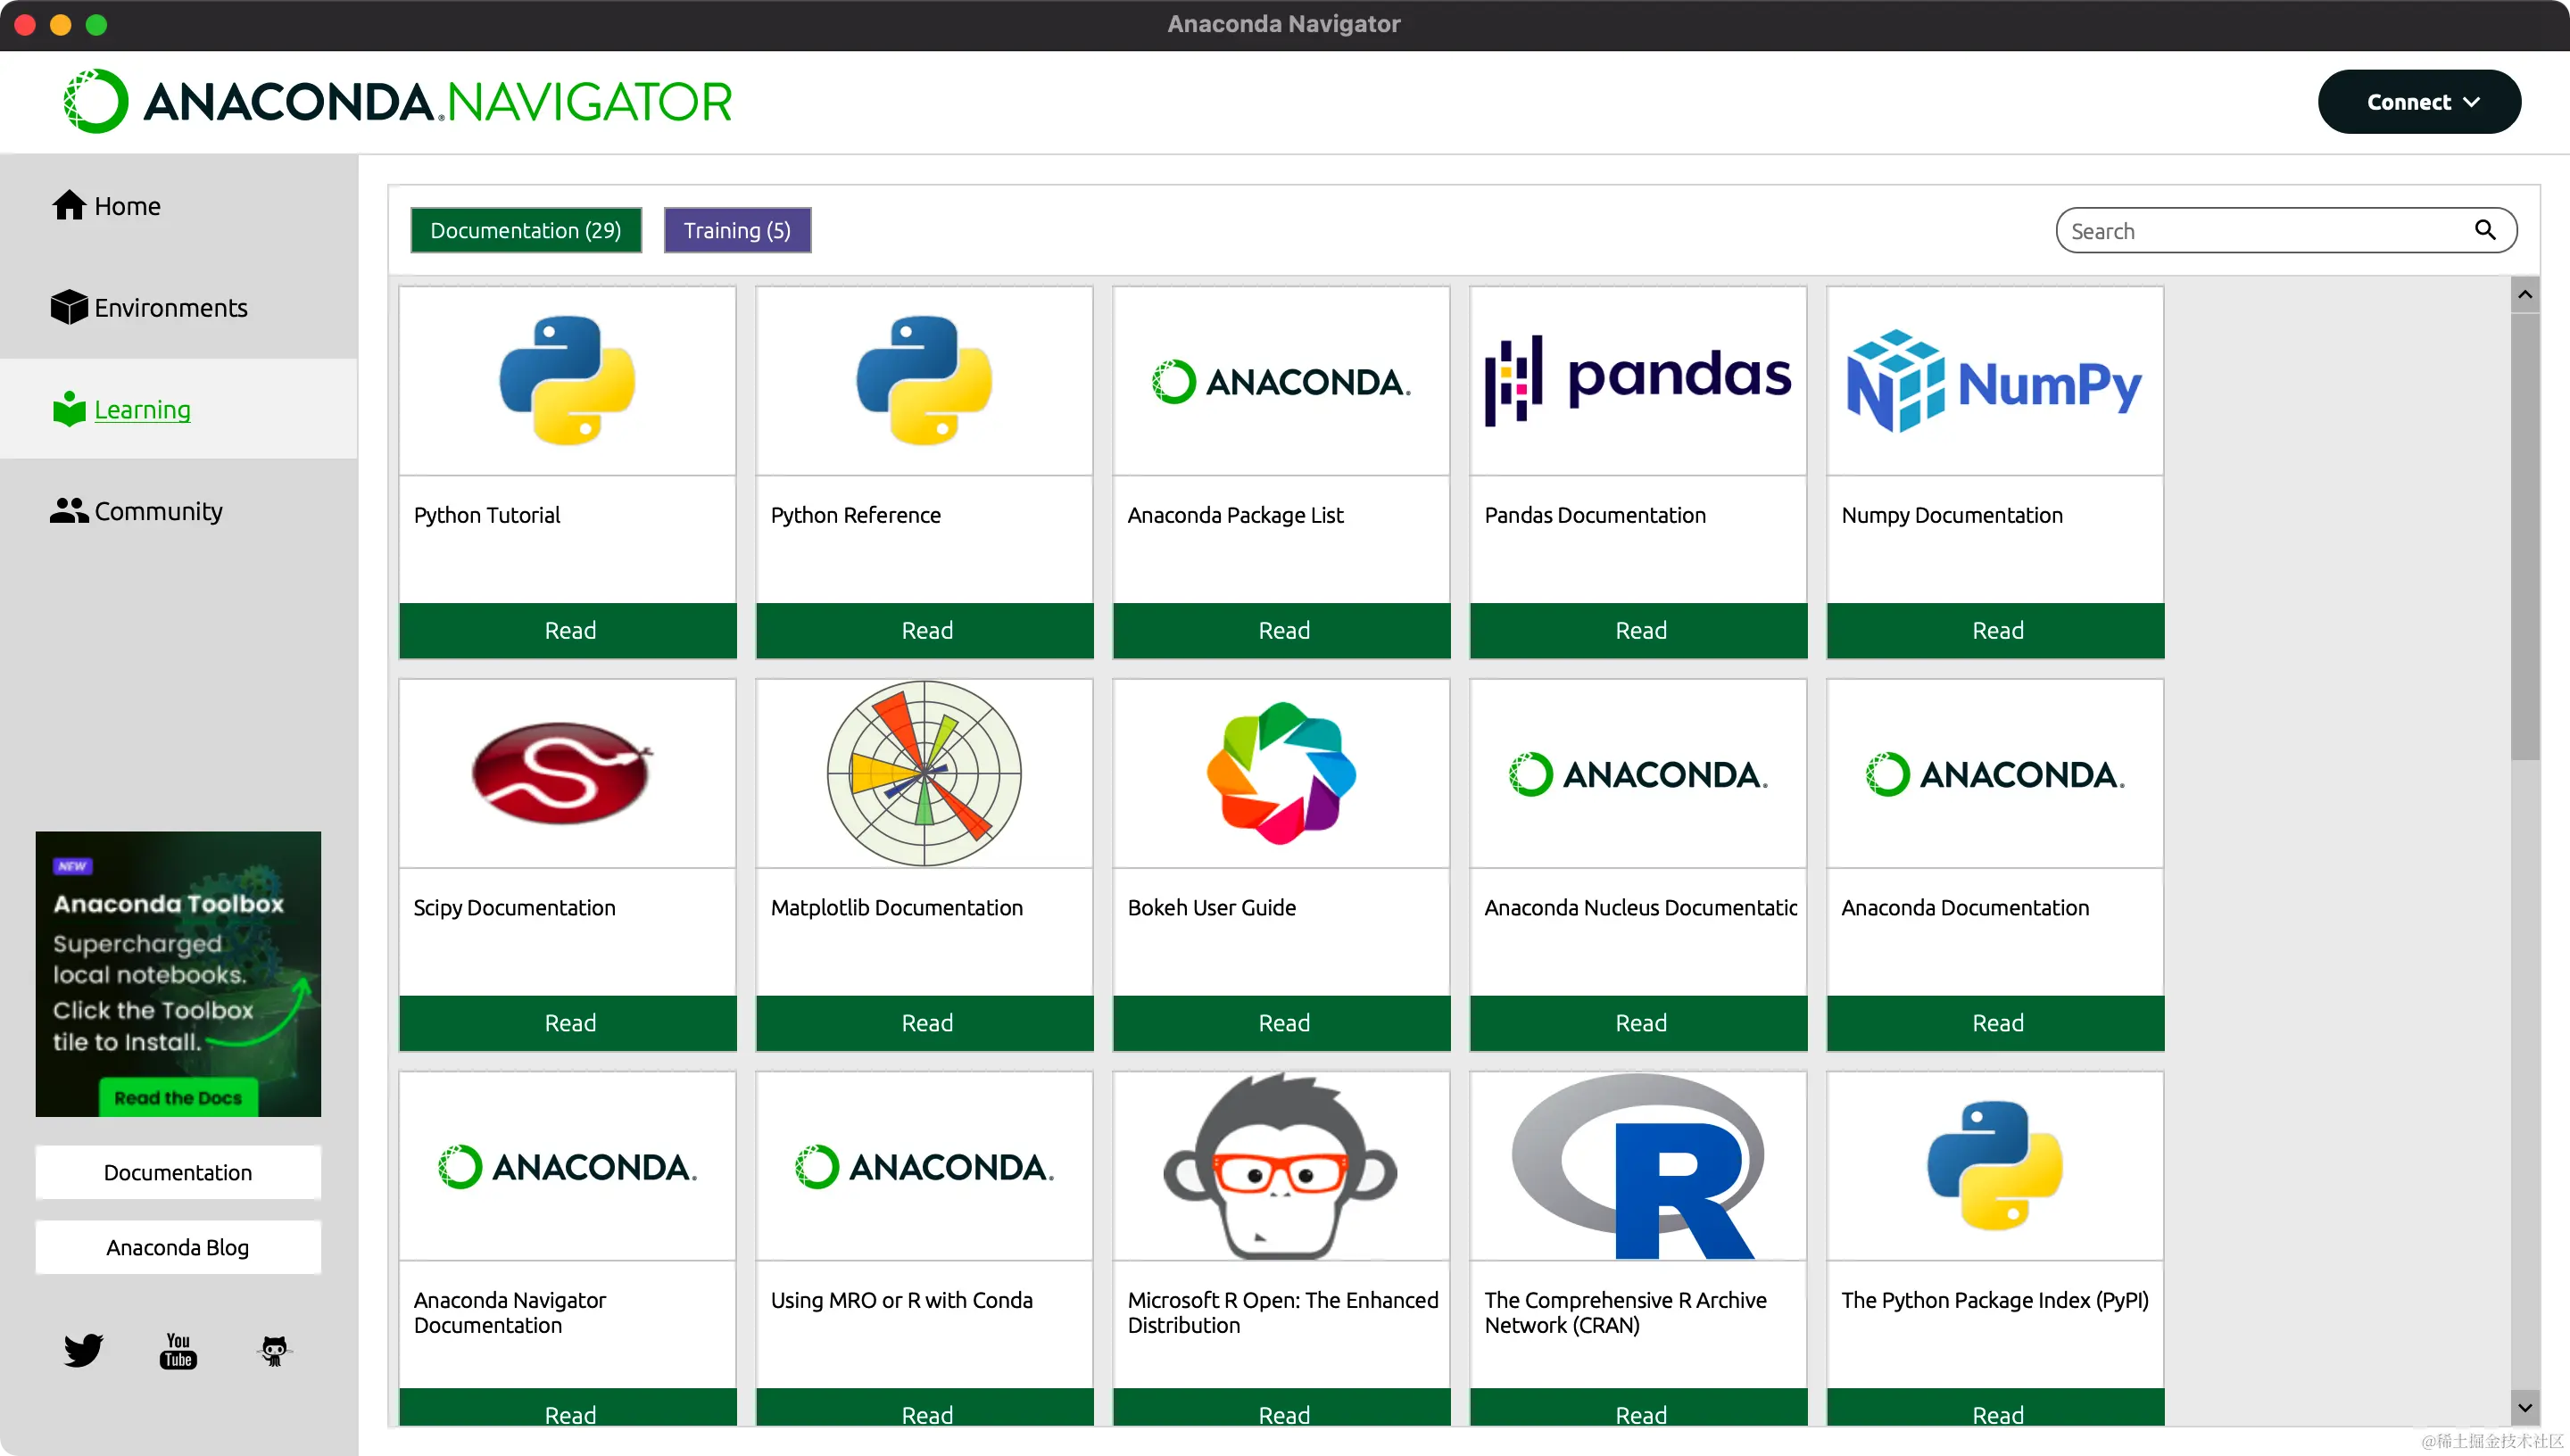The image size is (2570, 1456).
Task: Click the Anaconda Navigator logo
Action: [x=398, y=102]
